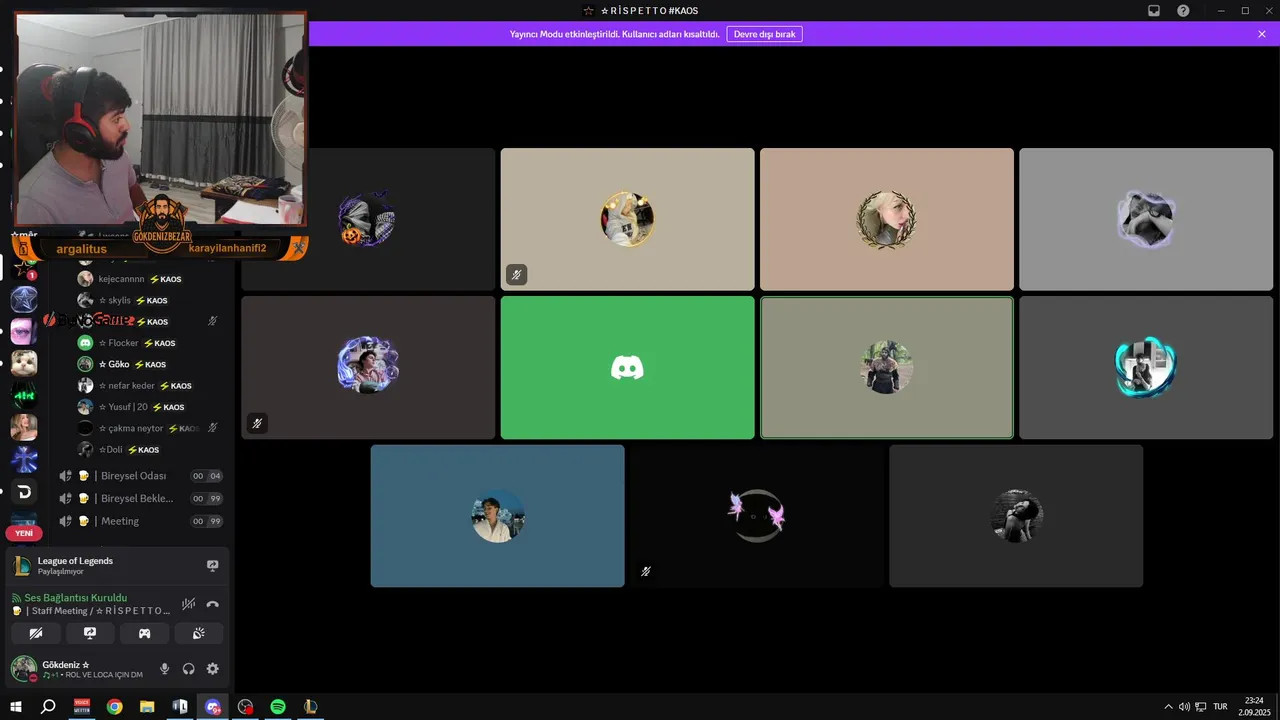Screen dimensions: 1280x720
Task: Open the volume control in system tray
Action: pos(1184,707)
